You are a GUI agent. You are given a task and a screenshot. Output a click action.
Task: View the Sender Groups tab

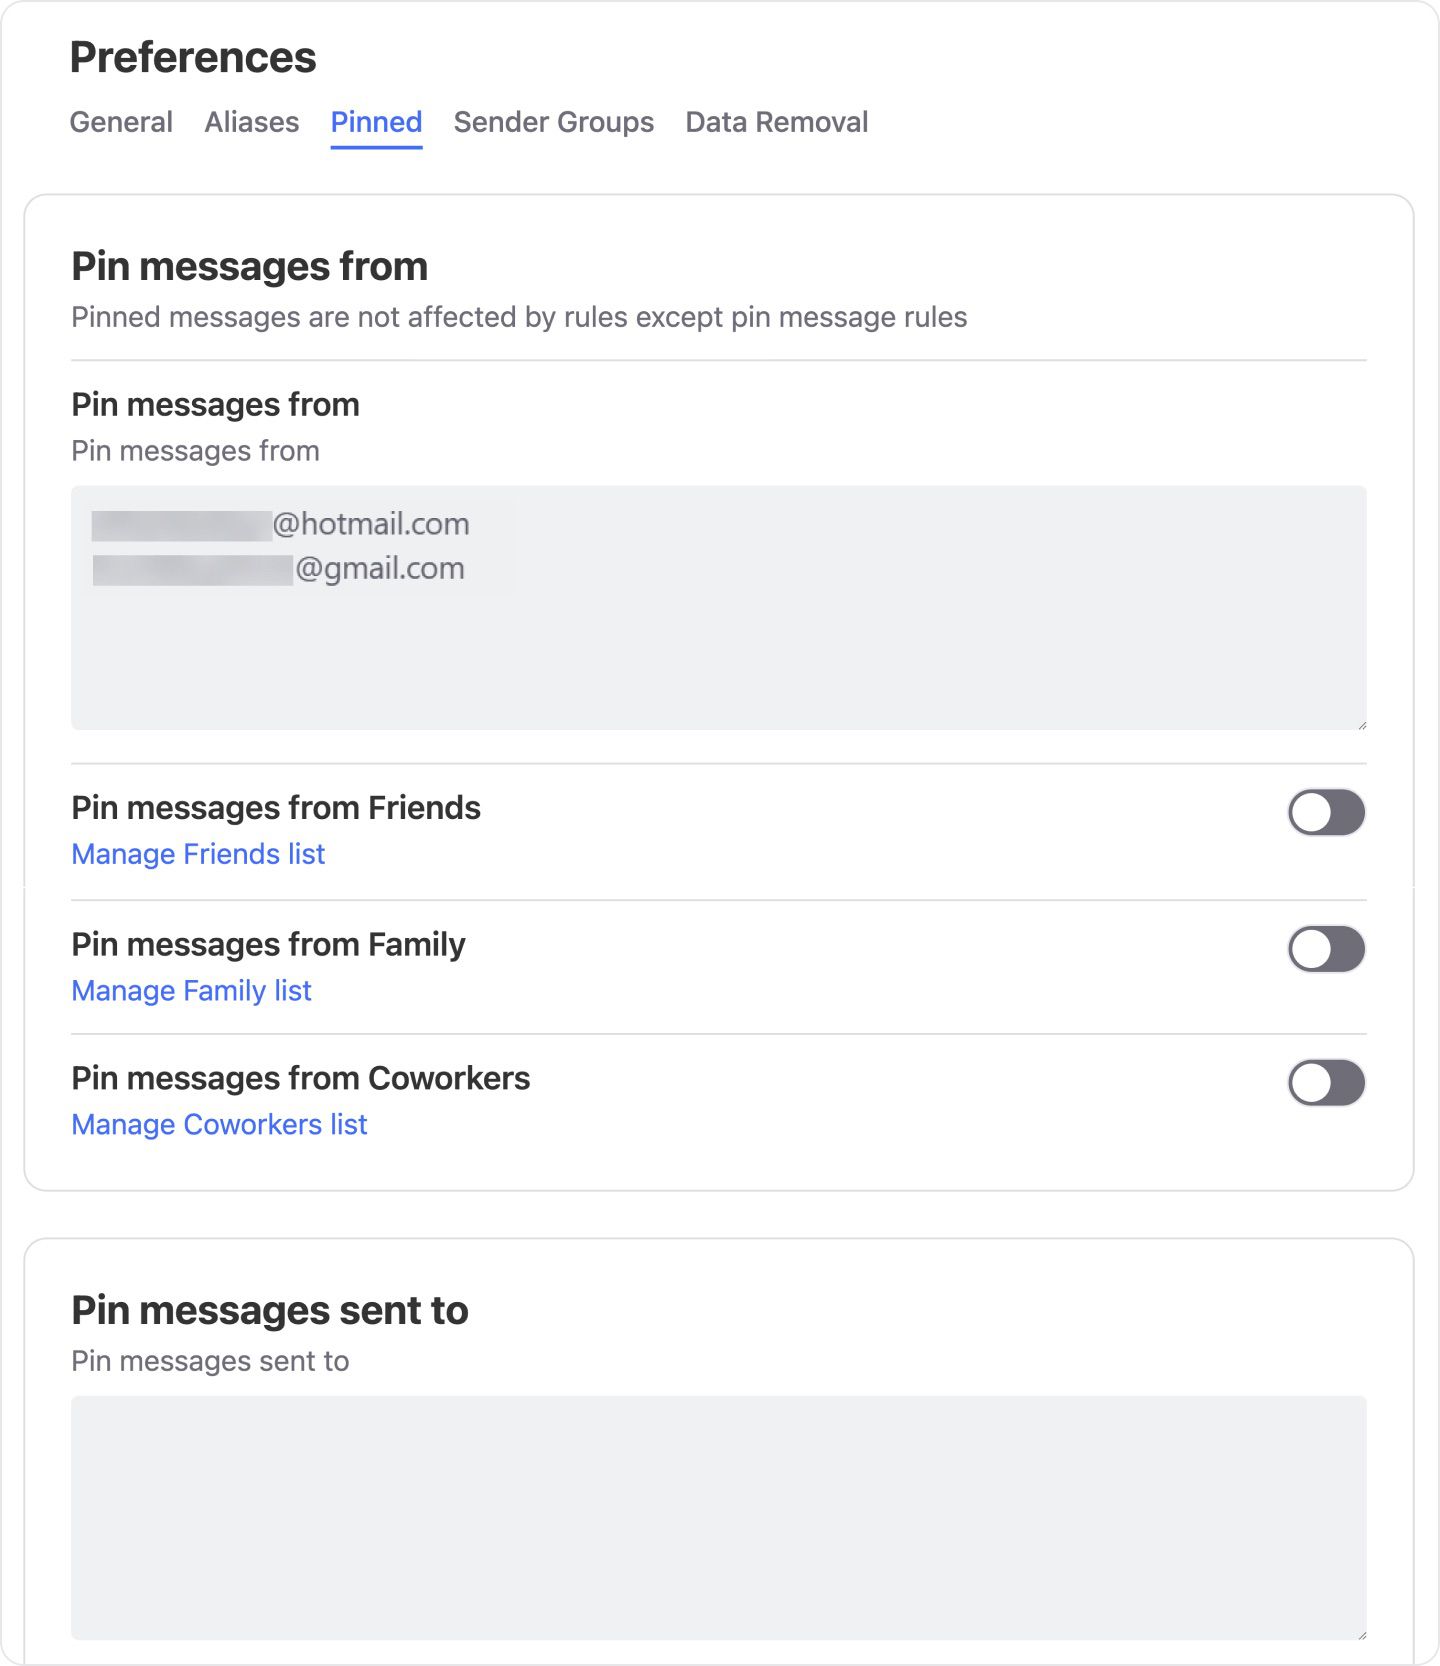[x=553, y=121]
